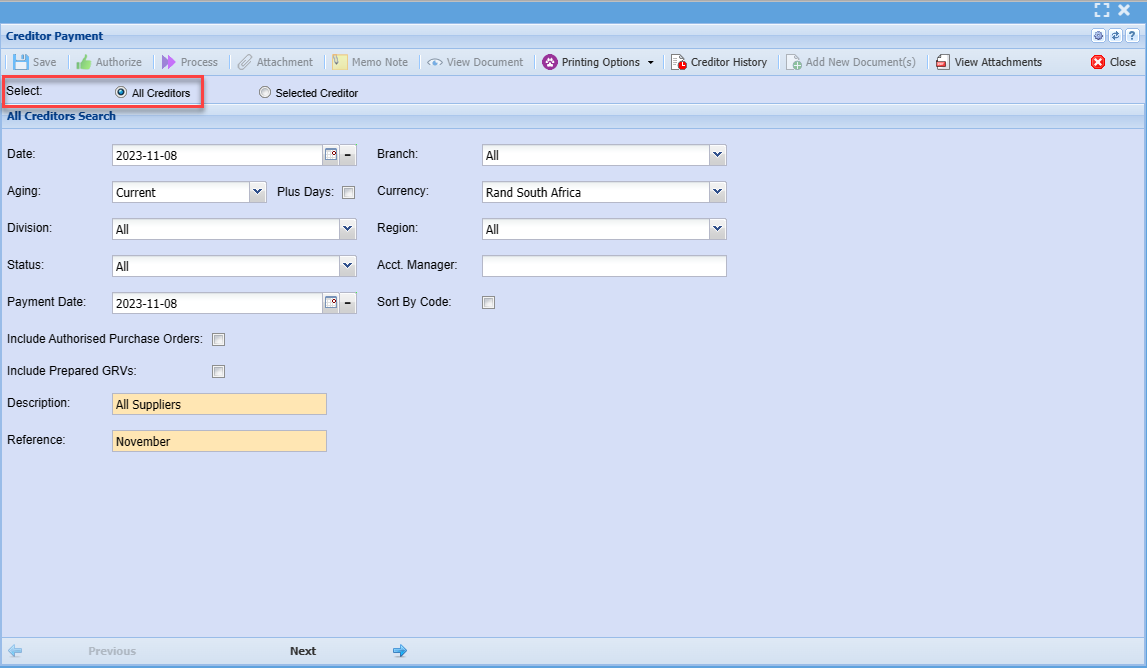Expand the Branch dropdown

pos(717,155)
